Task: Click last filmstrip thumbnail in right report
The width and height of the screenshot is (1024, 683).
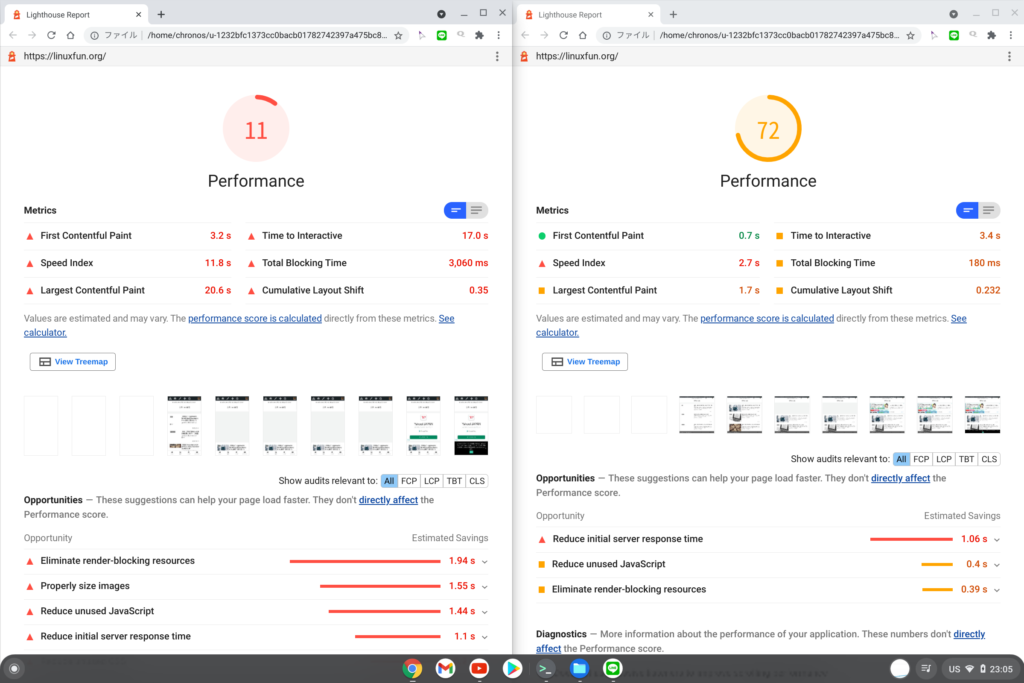Action: pos(982,414)
